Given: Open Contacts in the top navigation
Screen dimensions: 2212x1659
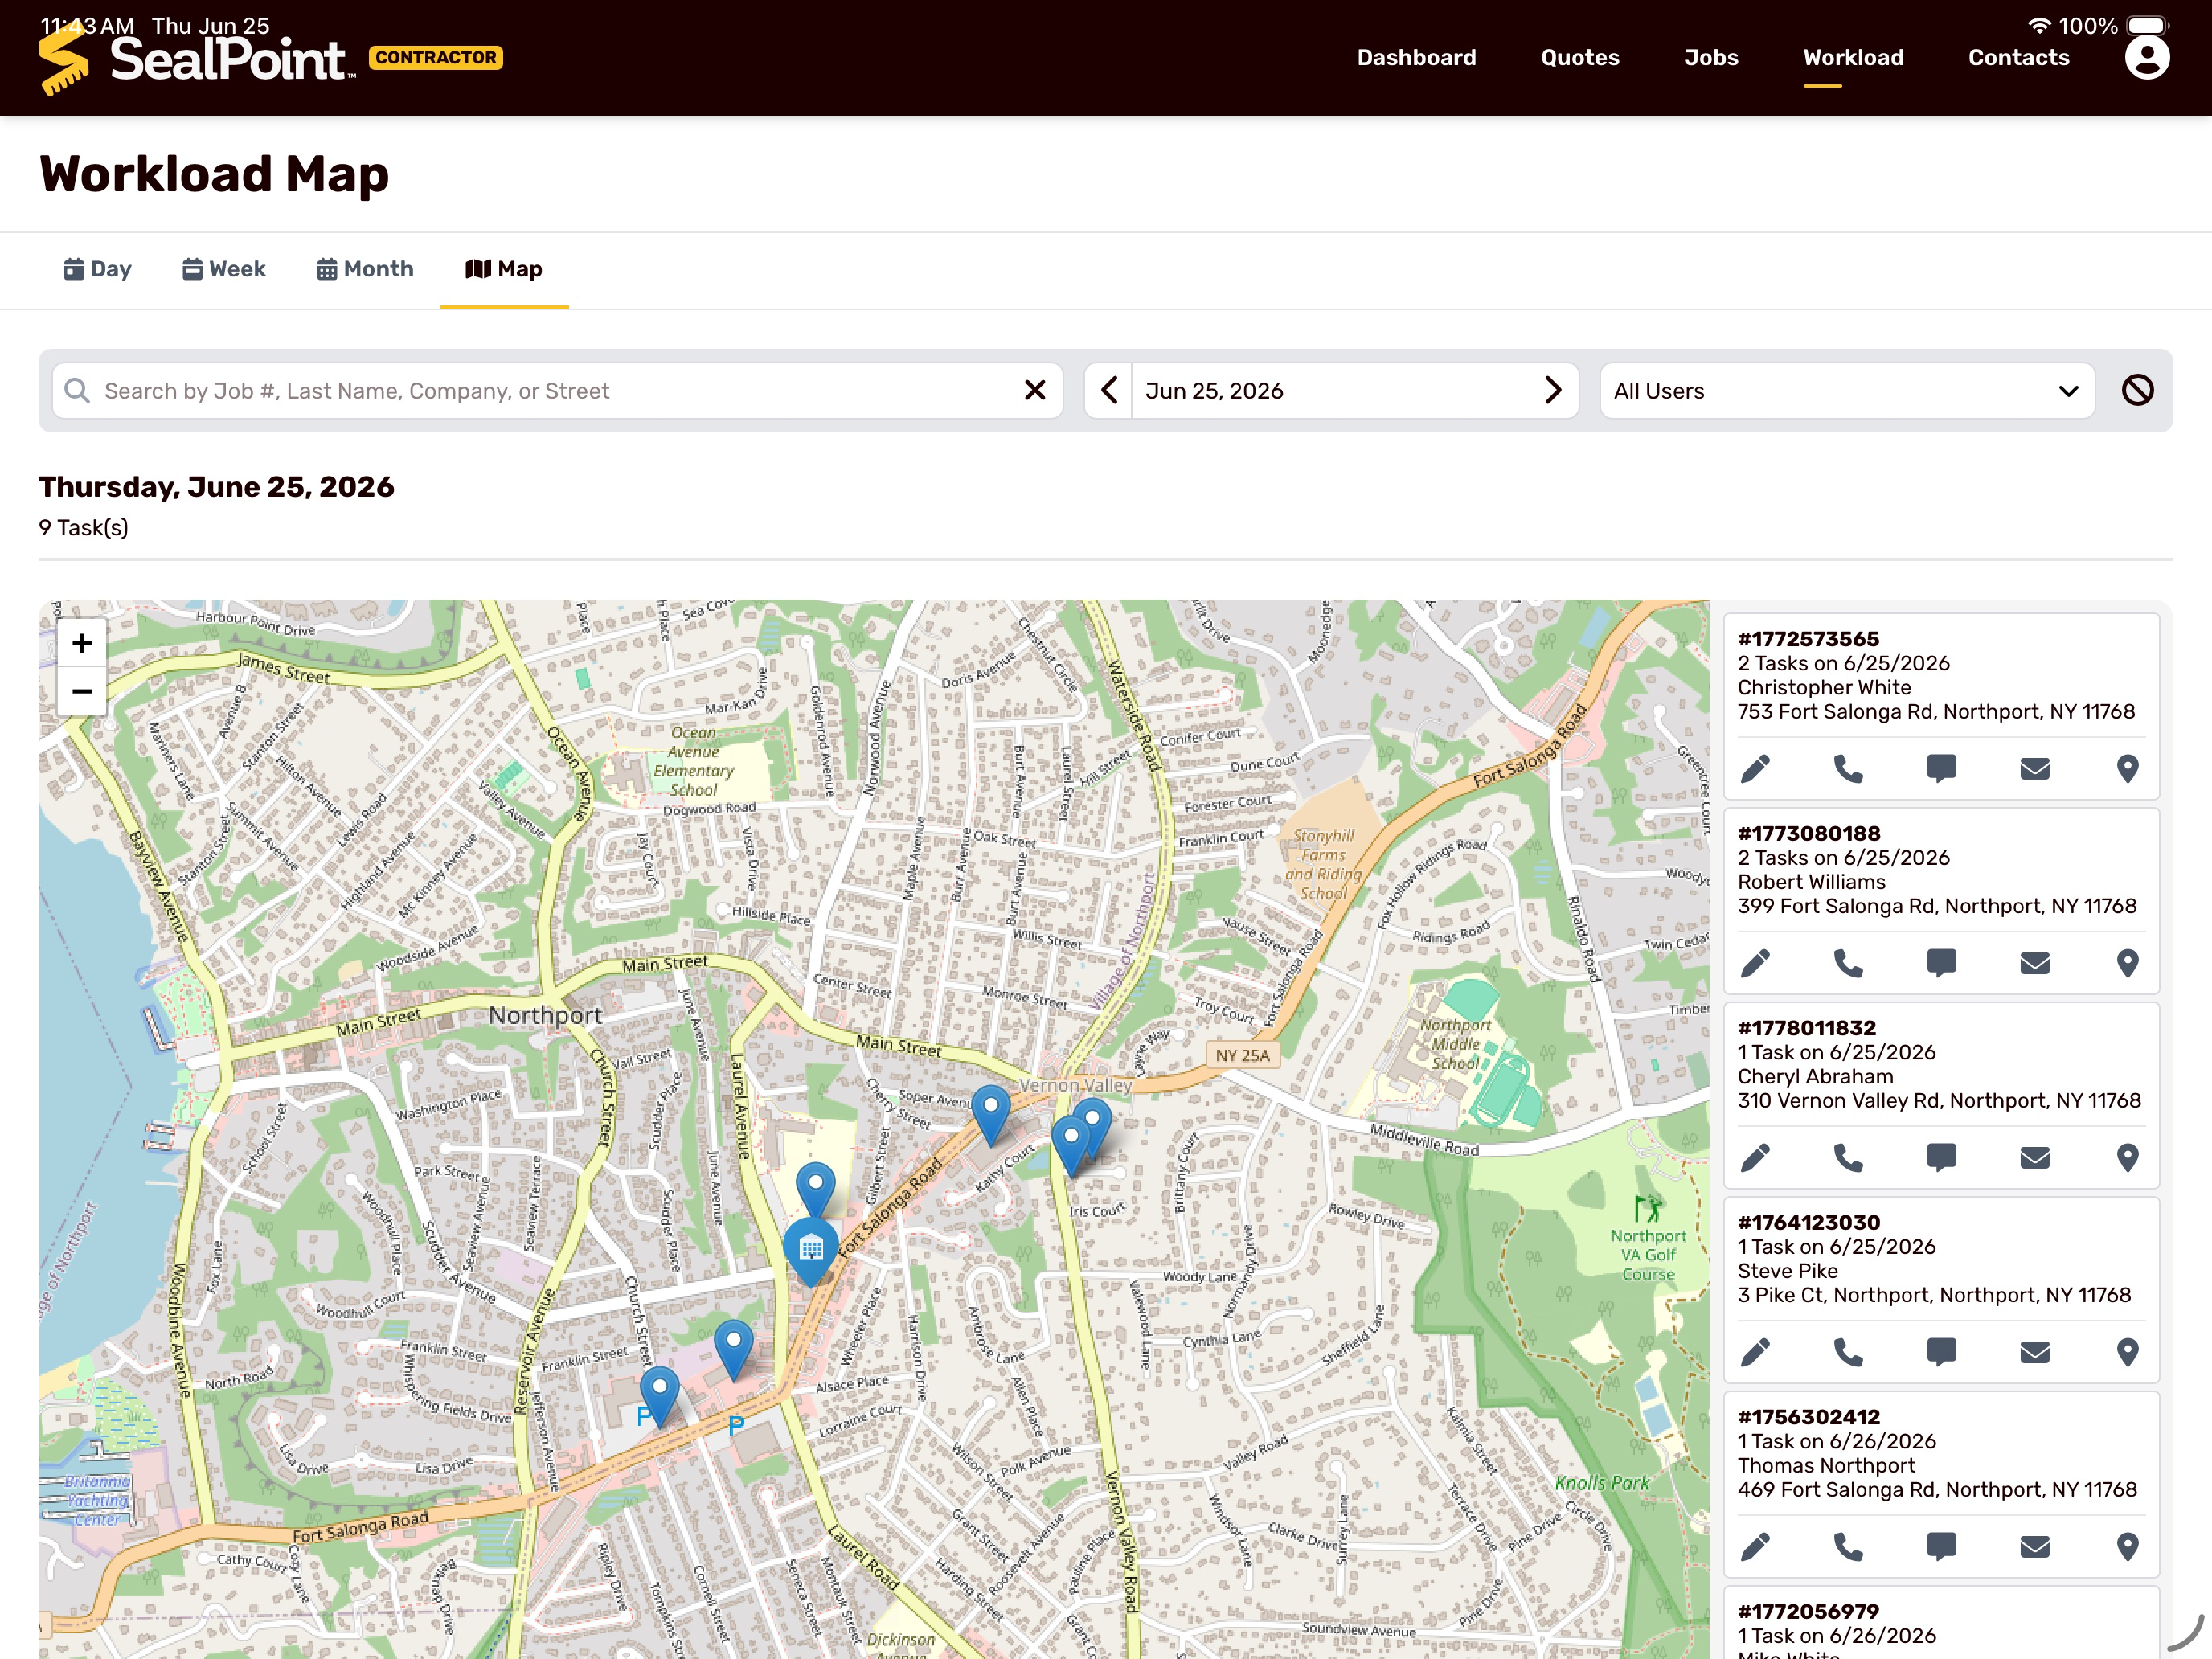Looking at the screenshot, I should point(2018,57).
